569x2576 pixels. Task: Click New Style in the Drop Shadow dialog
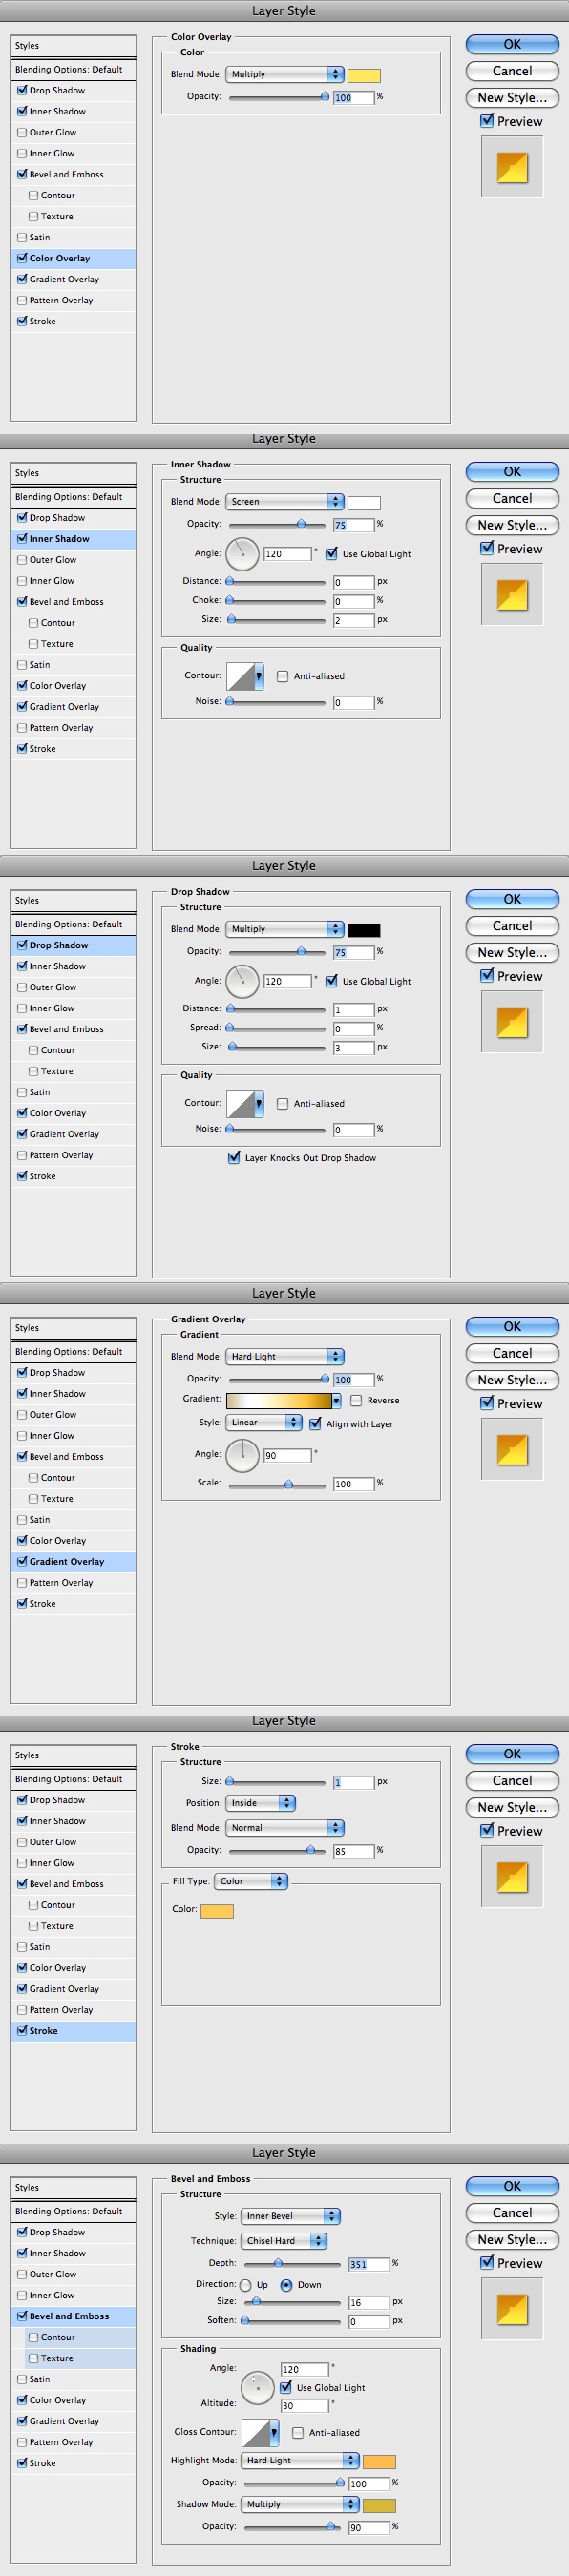[x=512, y=952]
